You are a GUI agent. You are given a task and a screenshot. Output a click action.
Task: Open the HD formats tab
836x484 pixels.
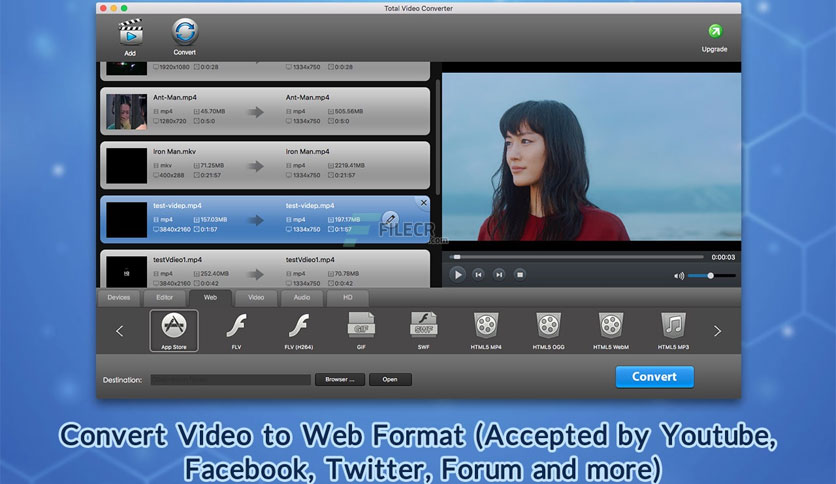[x=348, y=298]
